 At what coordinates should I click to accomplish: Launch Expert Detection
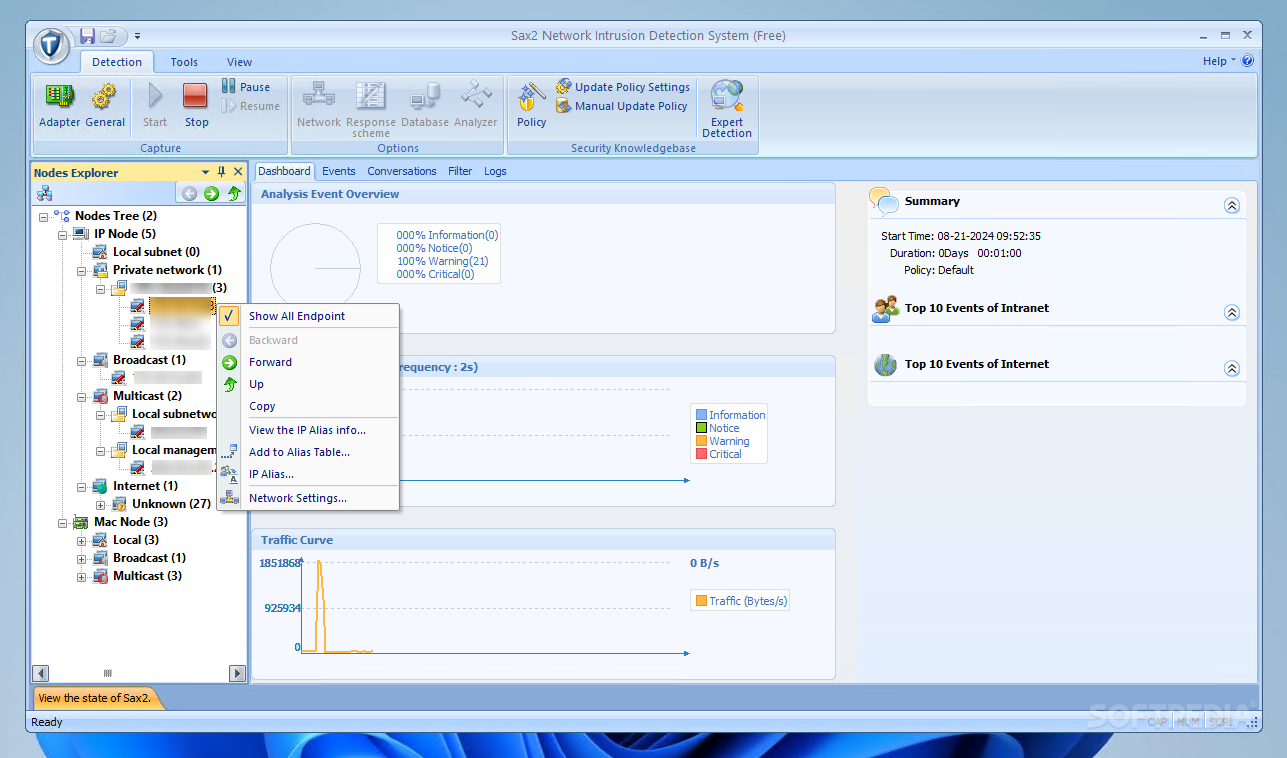coord(727,109)
